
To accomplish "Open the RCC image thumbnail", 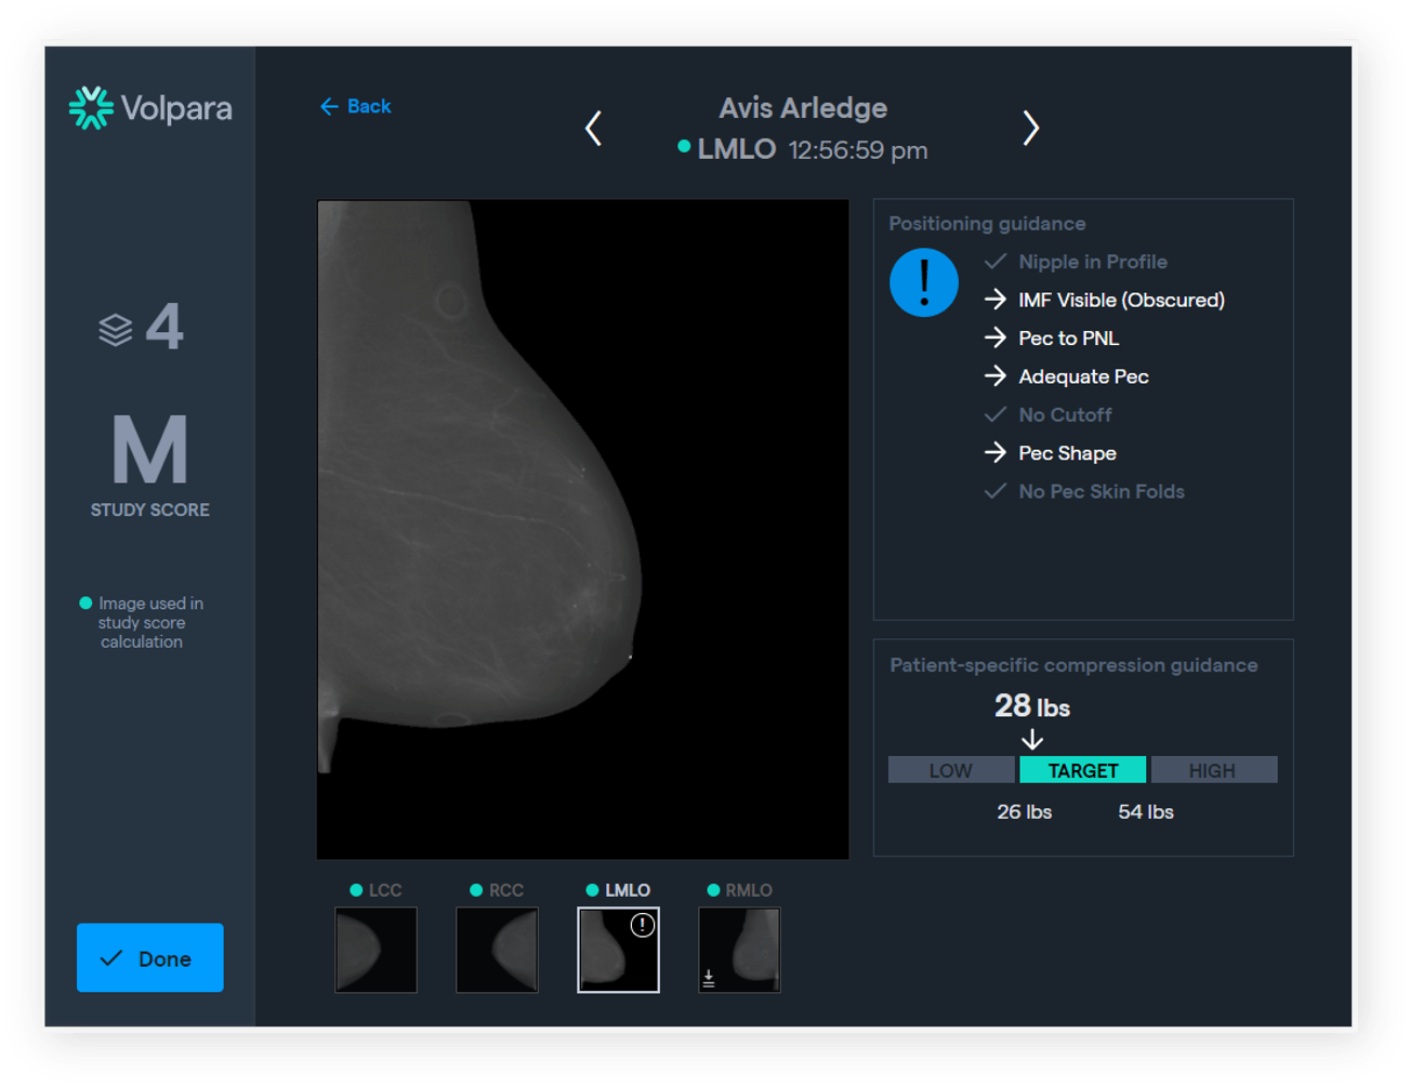I will (x=497, y=949).
